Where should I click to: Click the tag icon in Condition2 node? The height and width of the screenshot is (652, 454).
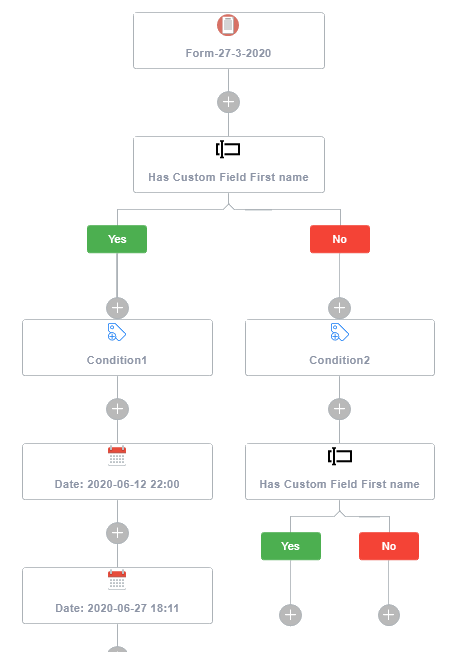339,332
